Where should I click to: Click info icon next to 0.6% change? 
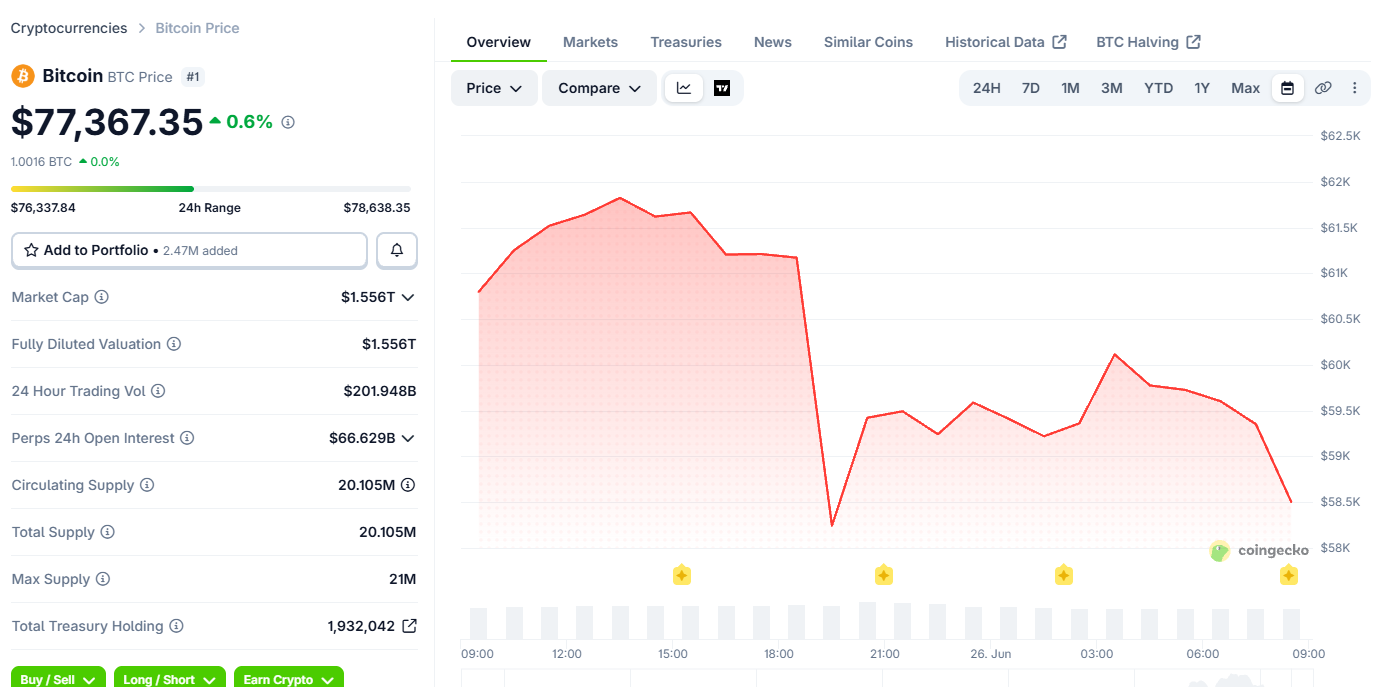288,122
